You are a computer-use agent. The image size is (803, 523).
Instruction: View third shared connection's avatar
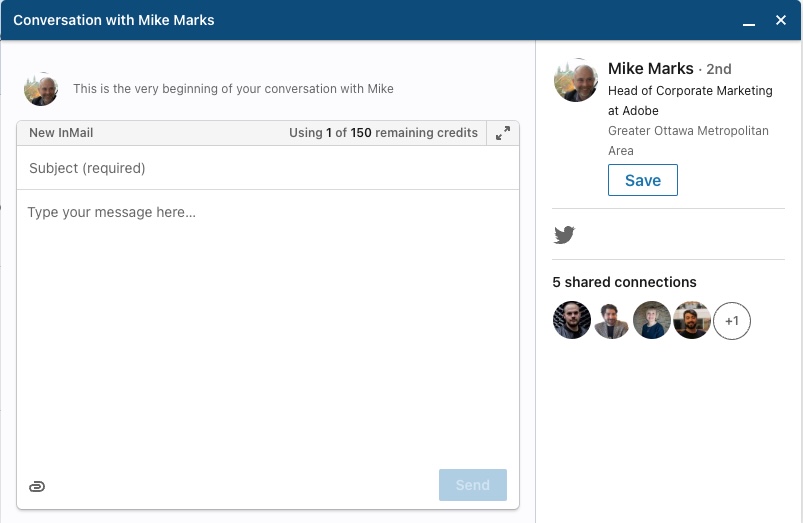point(652,320)
